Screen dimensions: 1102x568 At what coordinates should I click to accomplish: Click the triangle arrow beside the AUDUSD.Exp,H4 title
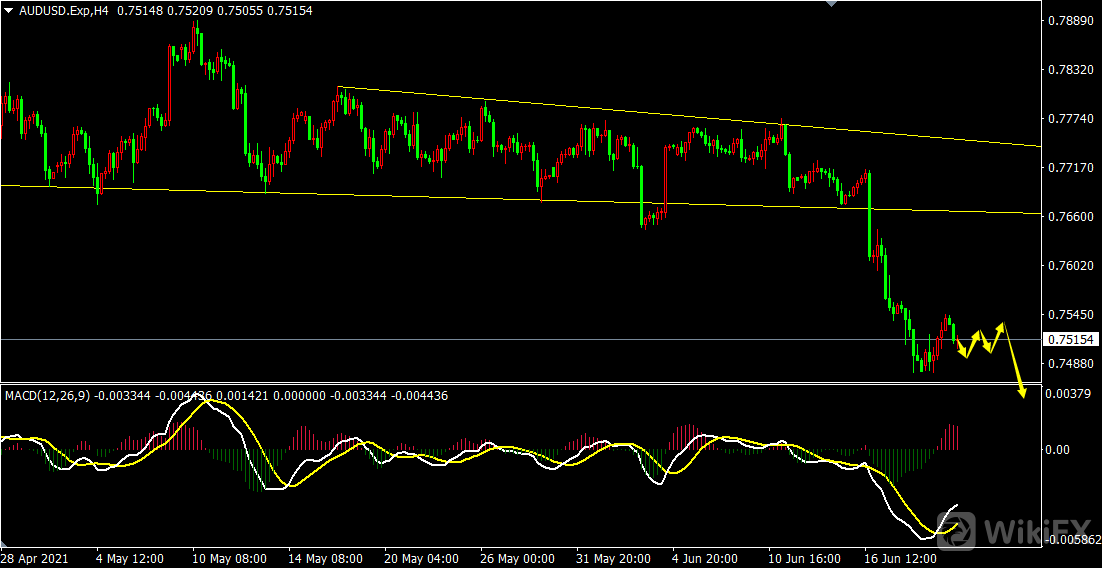8,10
